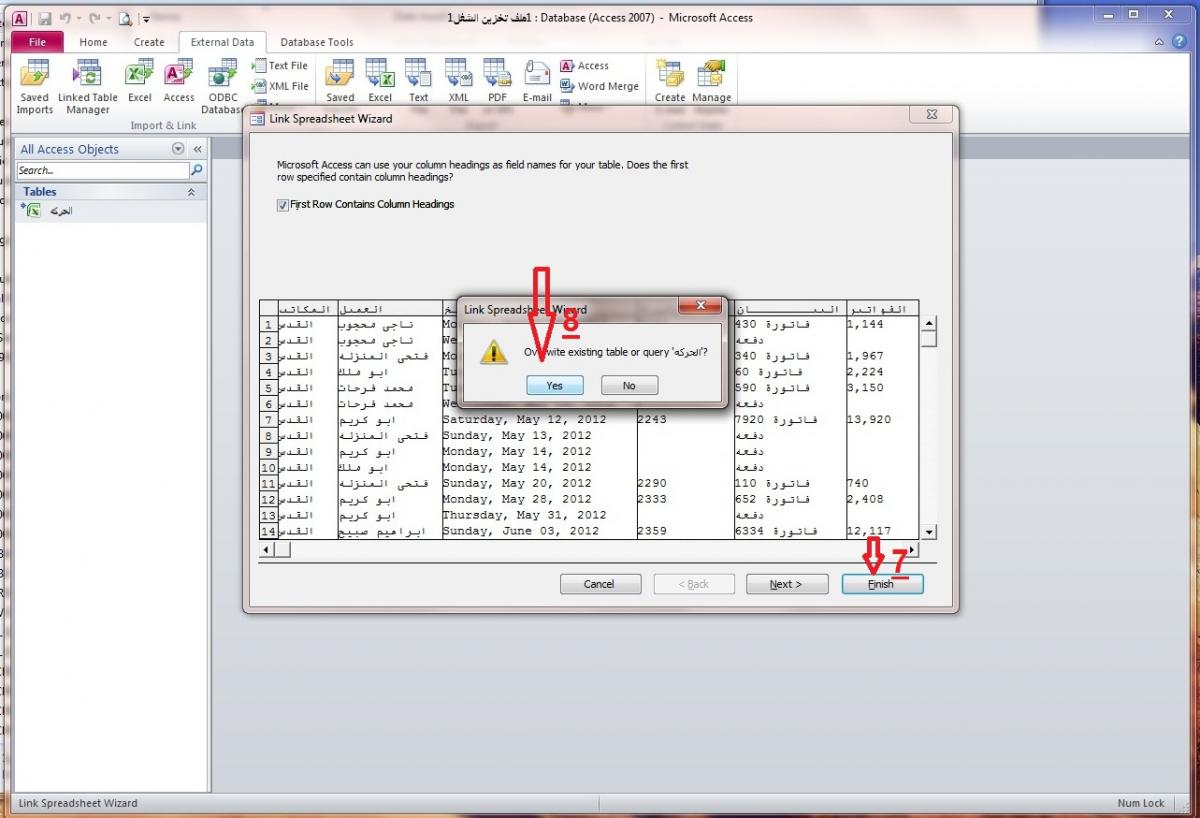
Task: Click Finish in the wizard
Action: (882, 584)
